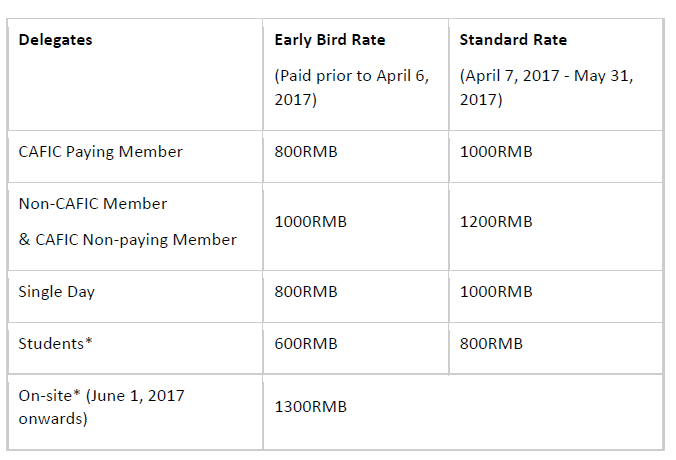The width and height of the screenshot is (676, 460).
Task: Select the 1200RMB standard rate cell
Action: pos(496,222)
